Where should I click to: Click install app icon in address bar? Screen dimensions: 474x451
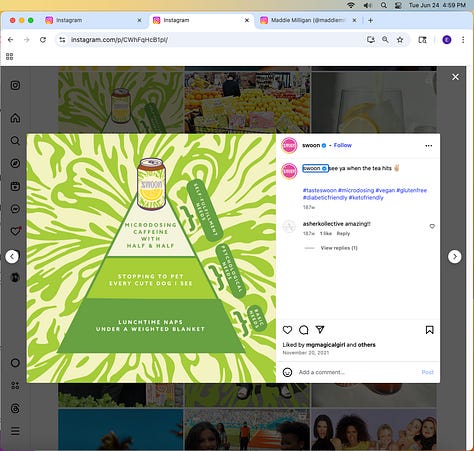[x=371, y=40]
